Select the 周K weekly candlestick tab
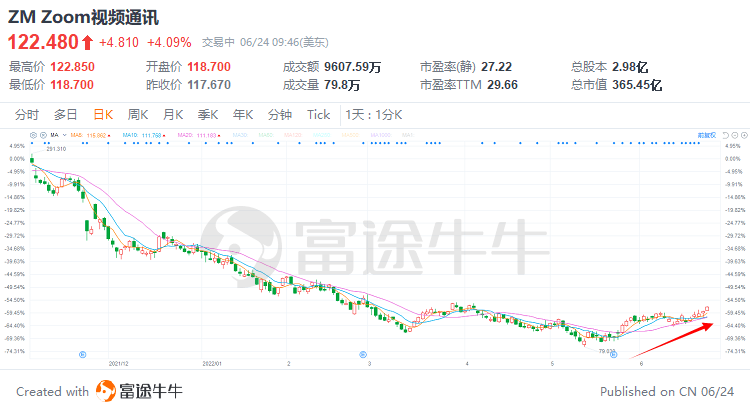The image size is (750, 412). [138, 115]
